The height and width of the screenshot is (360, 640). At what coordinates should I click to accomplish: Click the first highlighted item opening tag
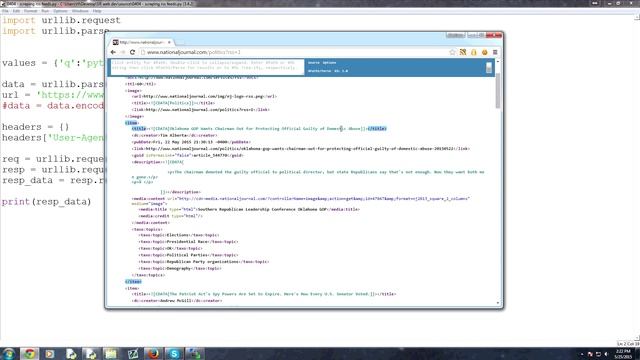coord(132,123)
